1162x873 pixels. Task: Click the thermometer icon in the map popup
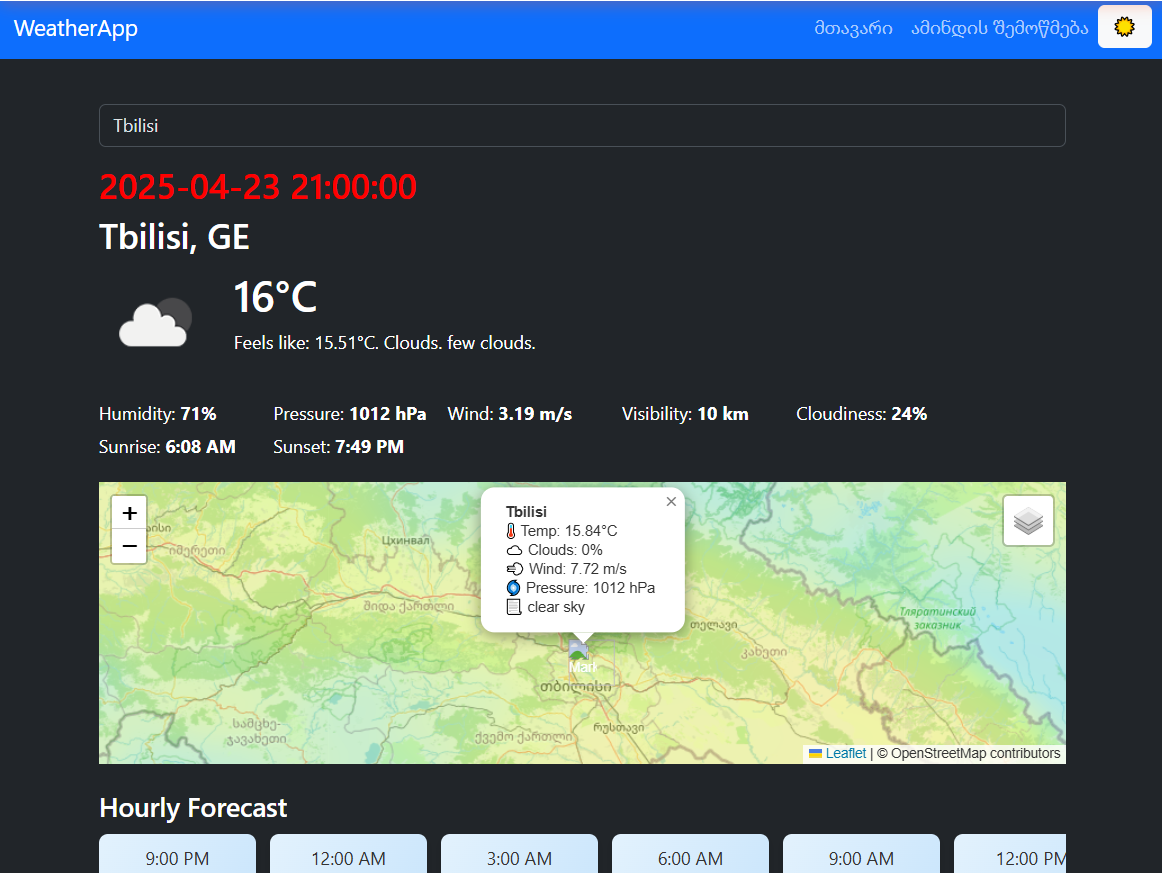coord(512,531)
